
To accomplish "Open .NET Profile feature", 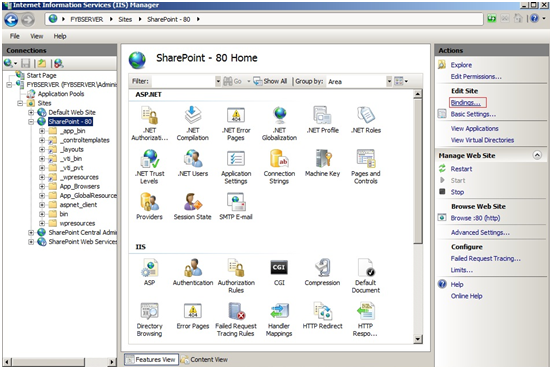I will pos(322,120).
